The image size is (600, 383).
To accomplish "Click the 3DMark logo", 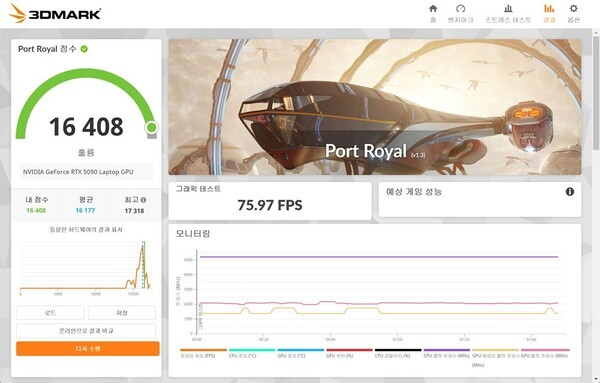I will pyautogui.click(x=55, y=13).
